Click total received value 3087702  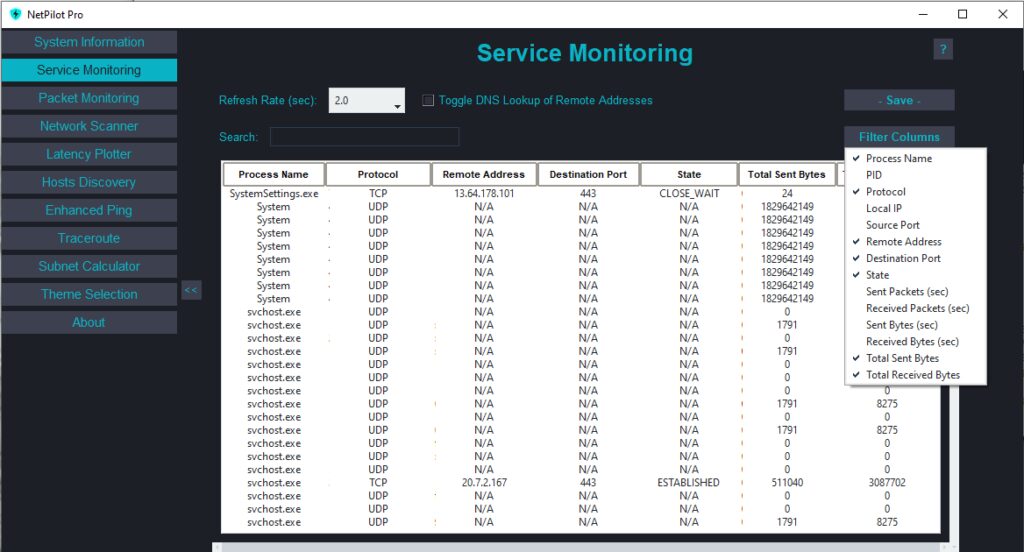887,483
